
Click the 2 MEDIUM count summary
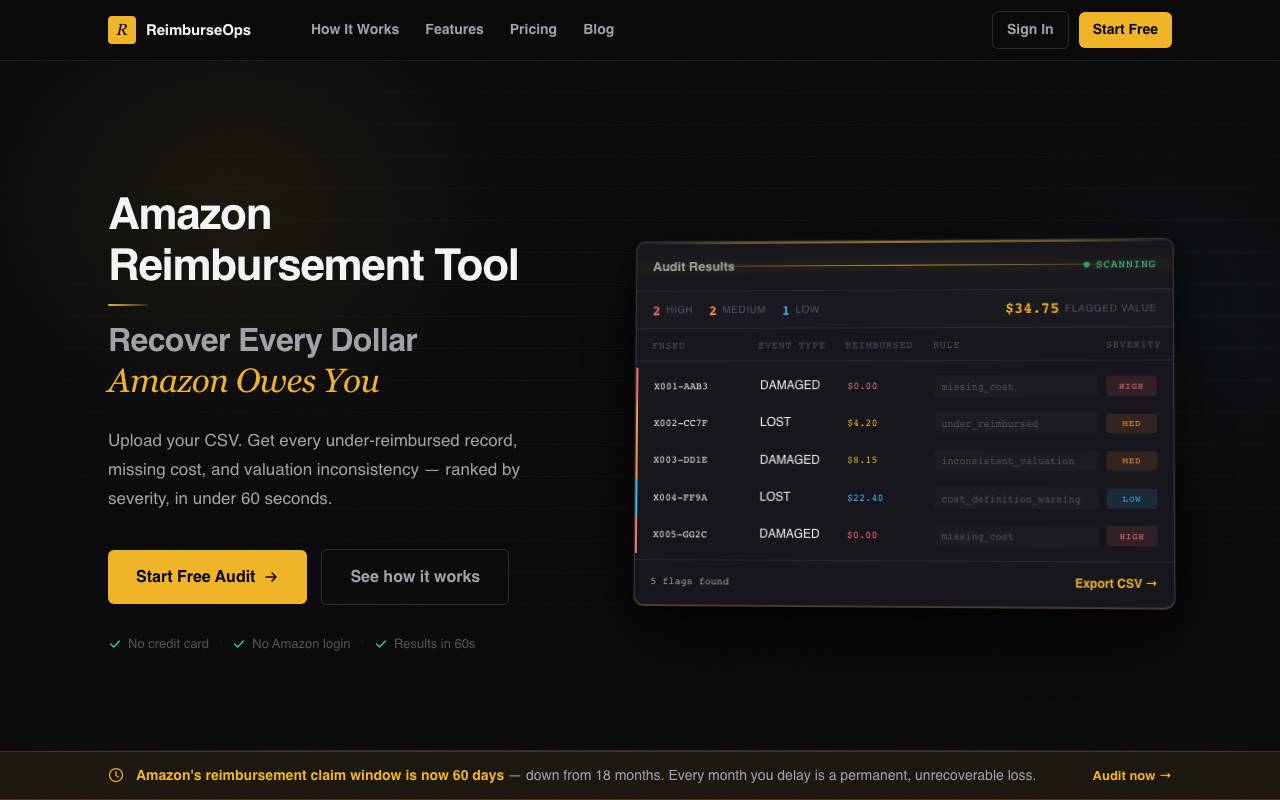[738, 310]
